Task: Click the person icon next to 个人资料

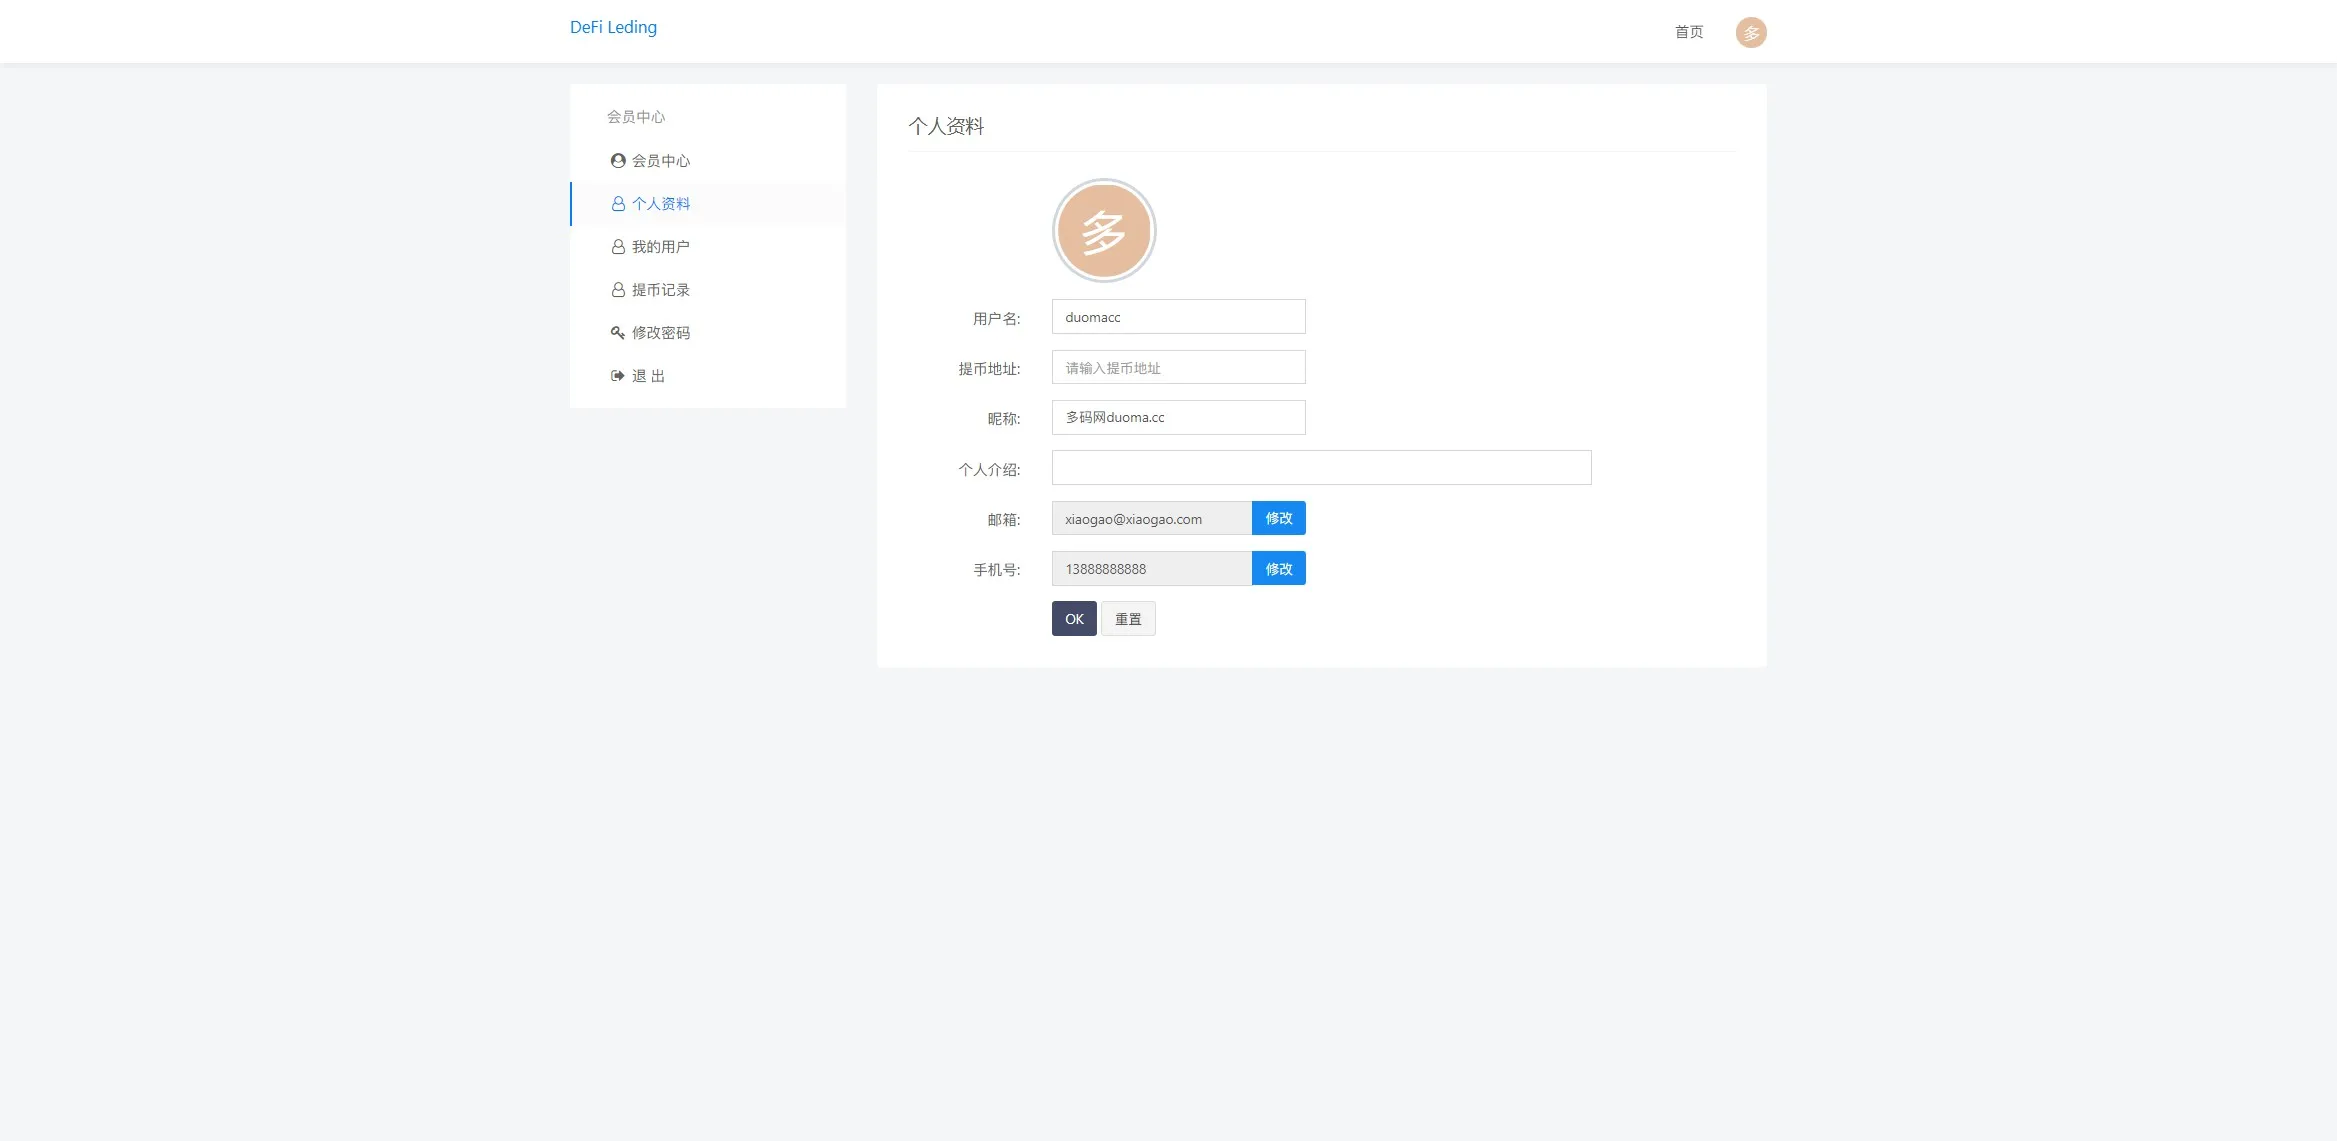Action: (x=618, y=204)
